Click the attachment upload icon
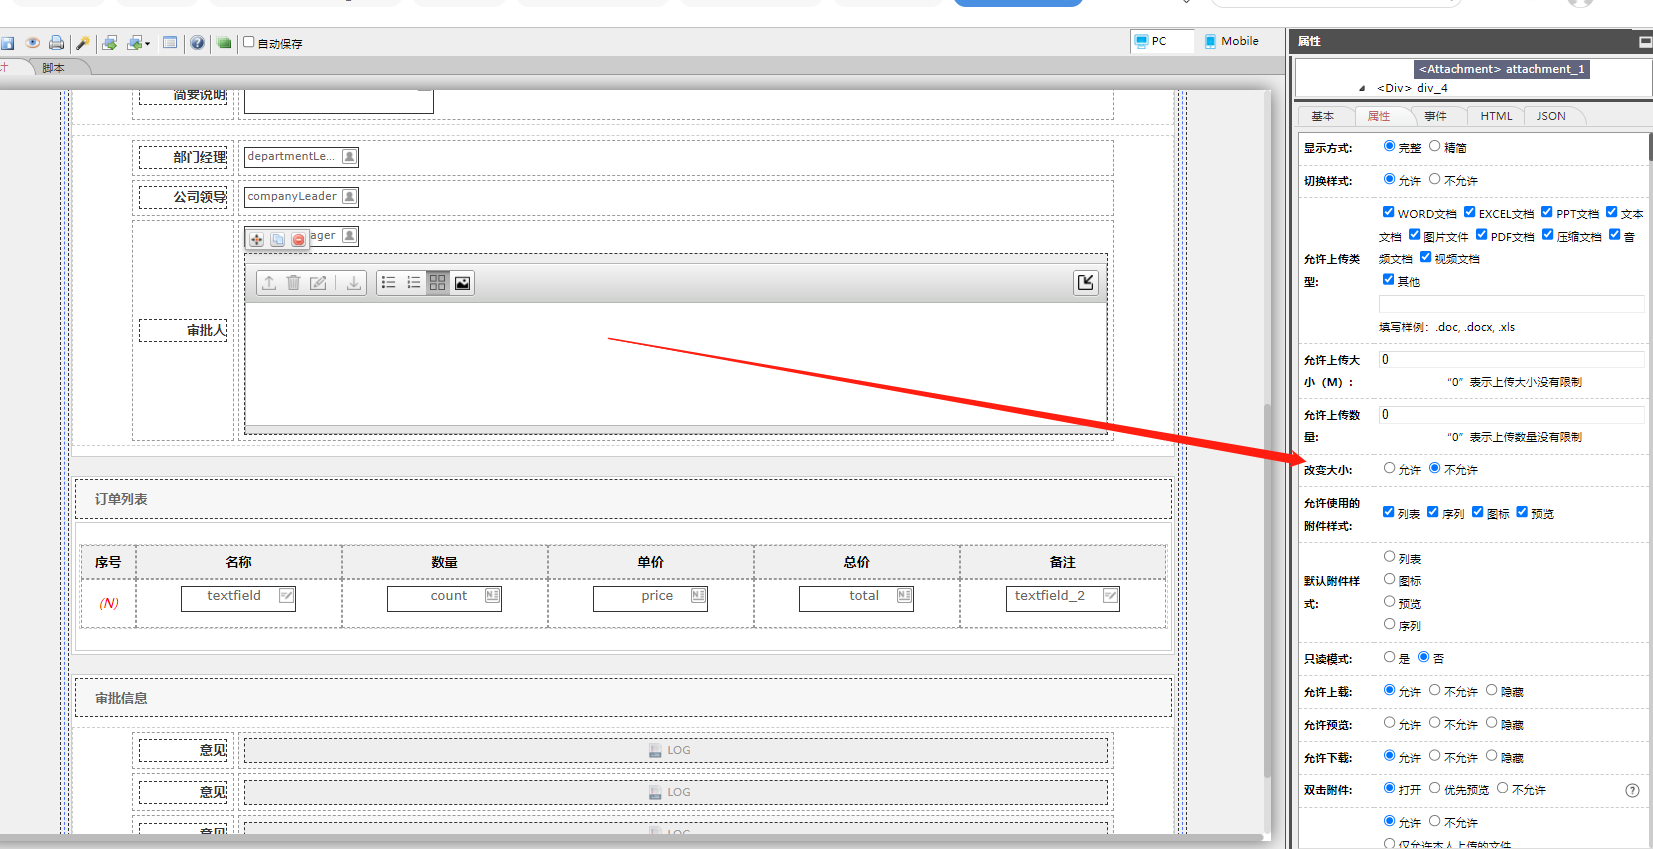The image size is (1653, 849). [x=269, y=283]
